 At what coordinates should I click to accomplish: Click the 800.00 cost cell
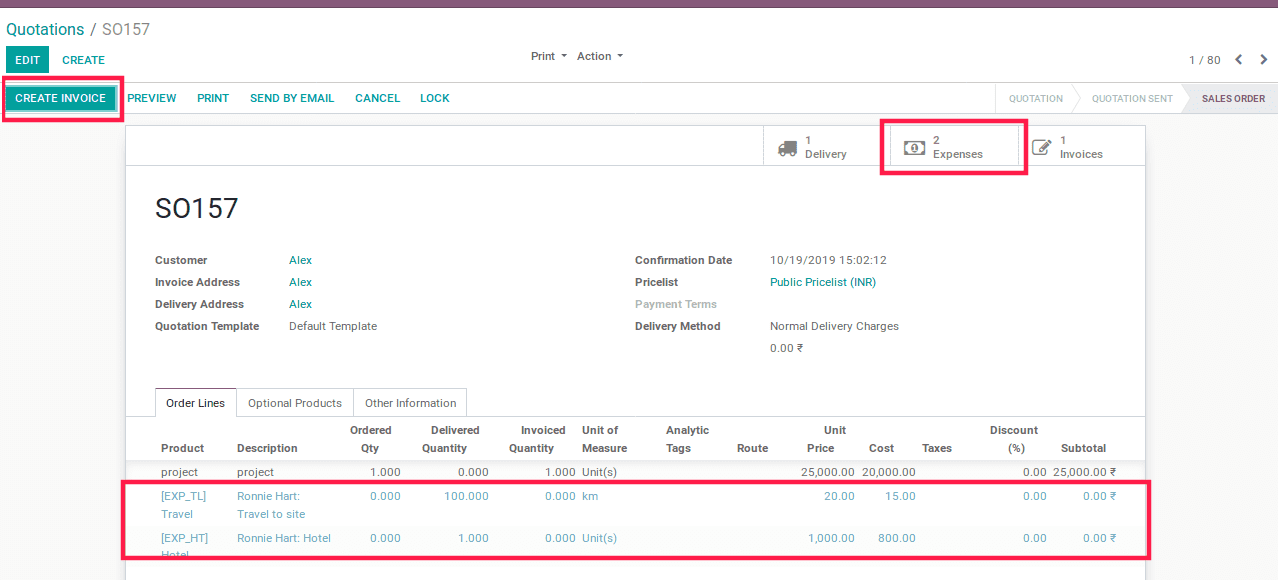point(896,538)
